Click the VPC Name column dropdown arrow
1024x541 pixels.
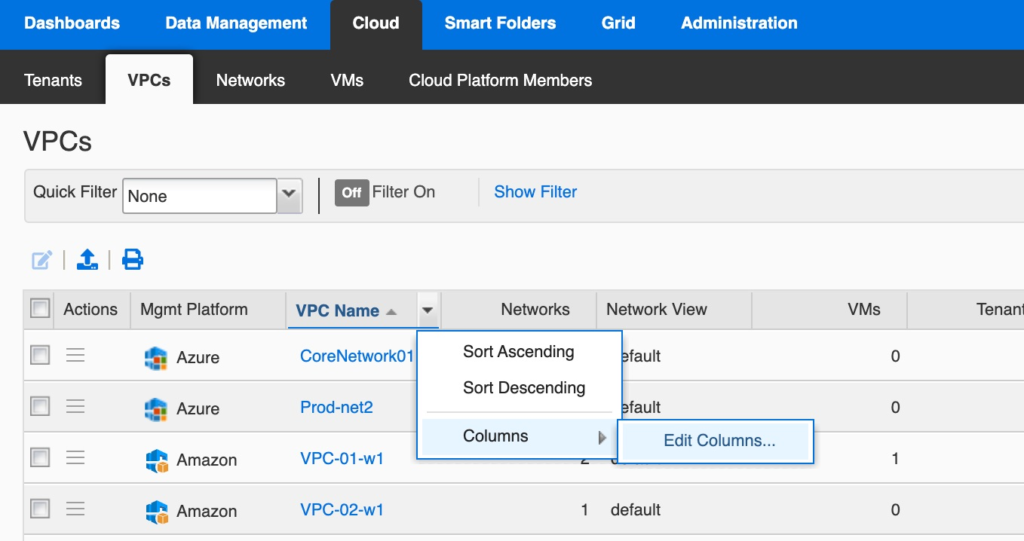coord(428,310)
